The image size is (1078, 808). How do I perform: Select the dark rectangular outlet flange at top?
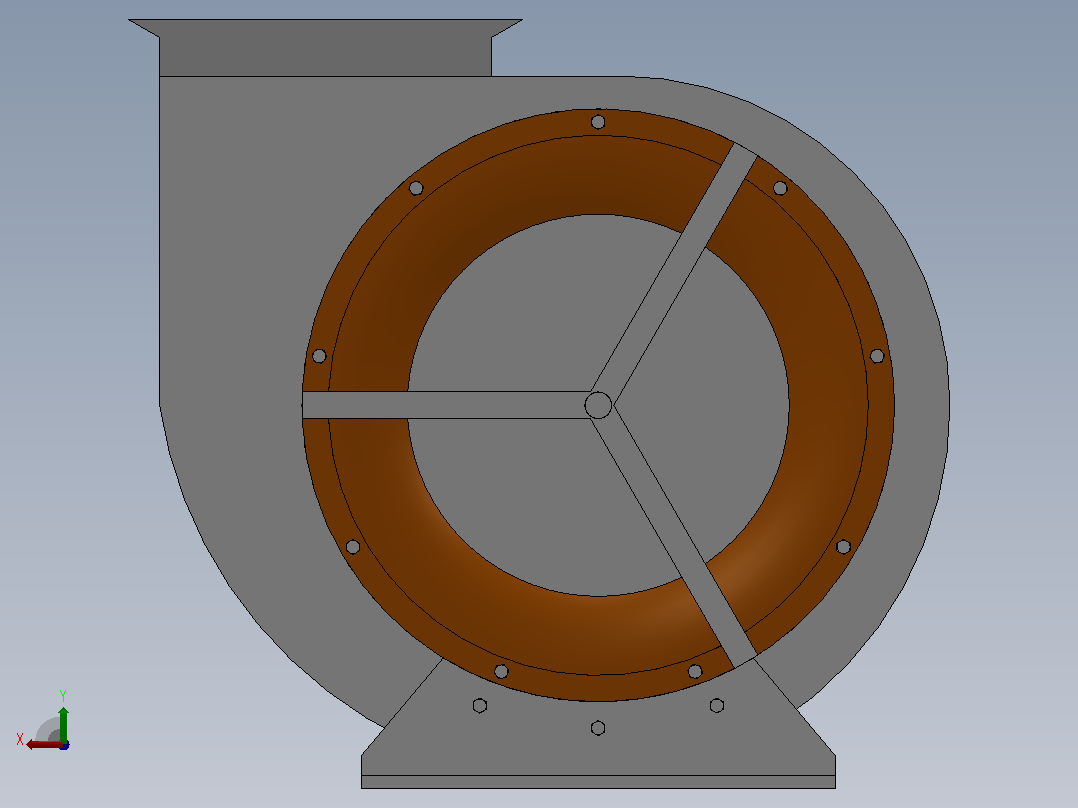[x=325, y=48]
